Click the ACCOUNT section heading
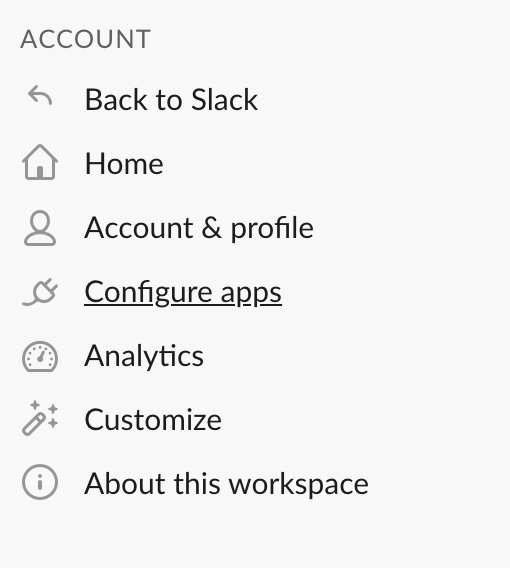Screen dimensions: 510x568 pos(85,39)
